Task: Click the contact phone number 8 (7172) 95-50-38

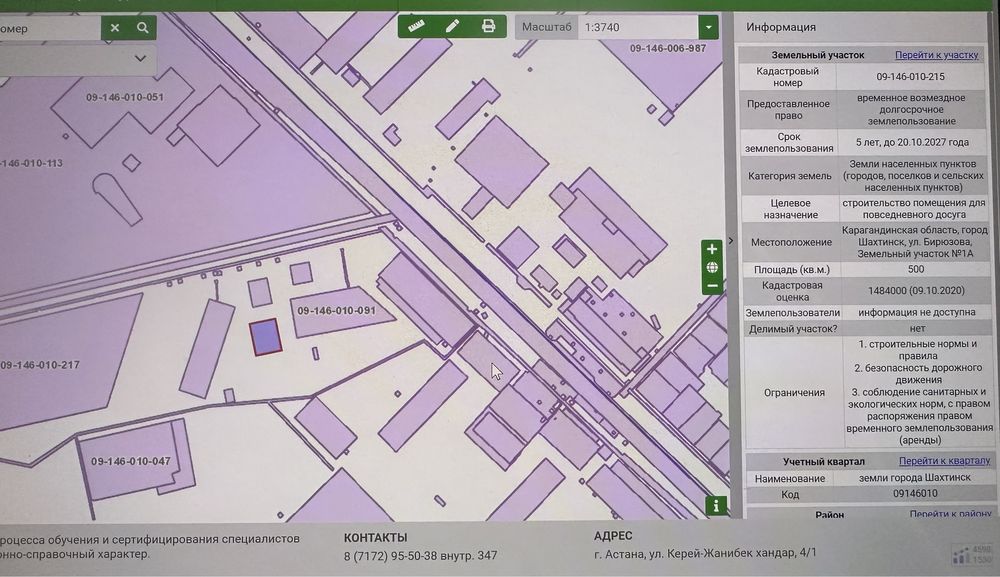Action: (420, 556)
